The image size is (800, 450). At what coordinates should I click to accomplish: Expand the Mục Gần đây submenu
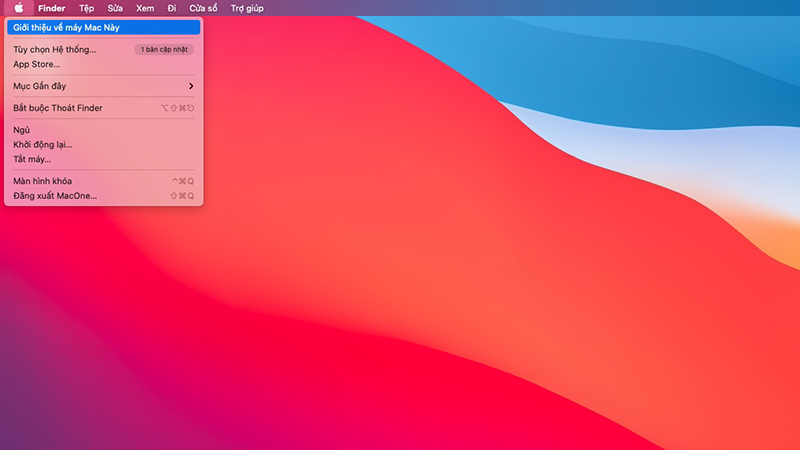104,86
